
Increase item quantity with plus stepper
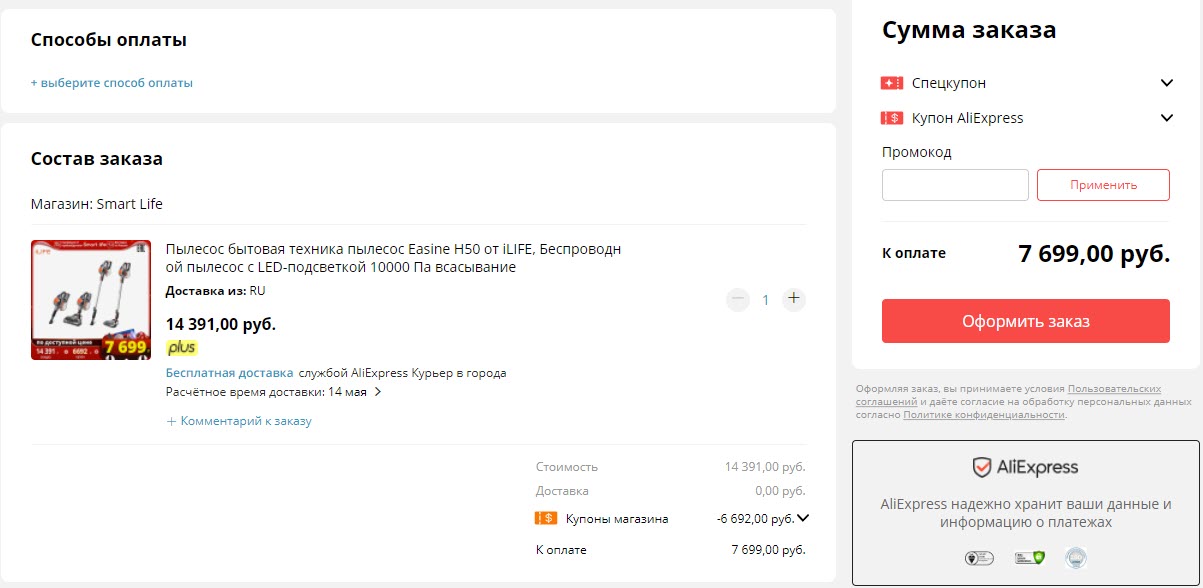[793, 298]
